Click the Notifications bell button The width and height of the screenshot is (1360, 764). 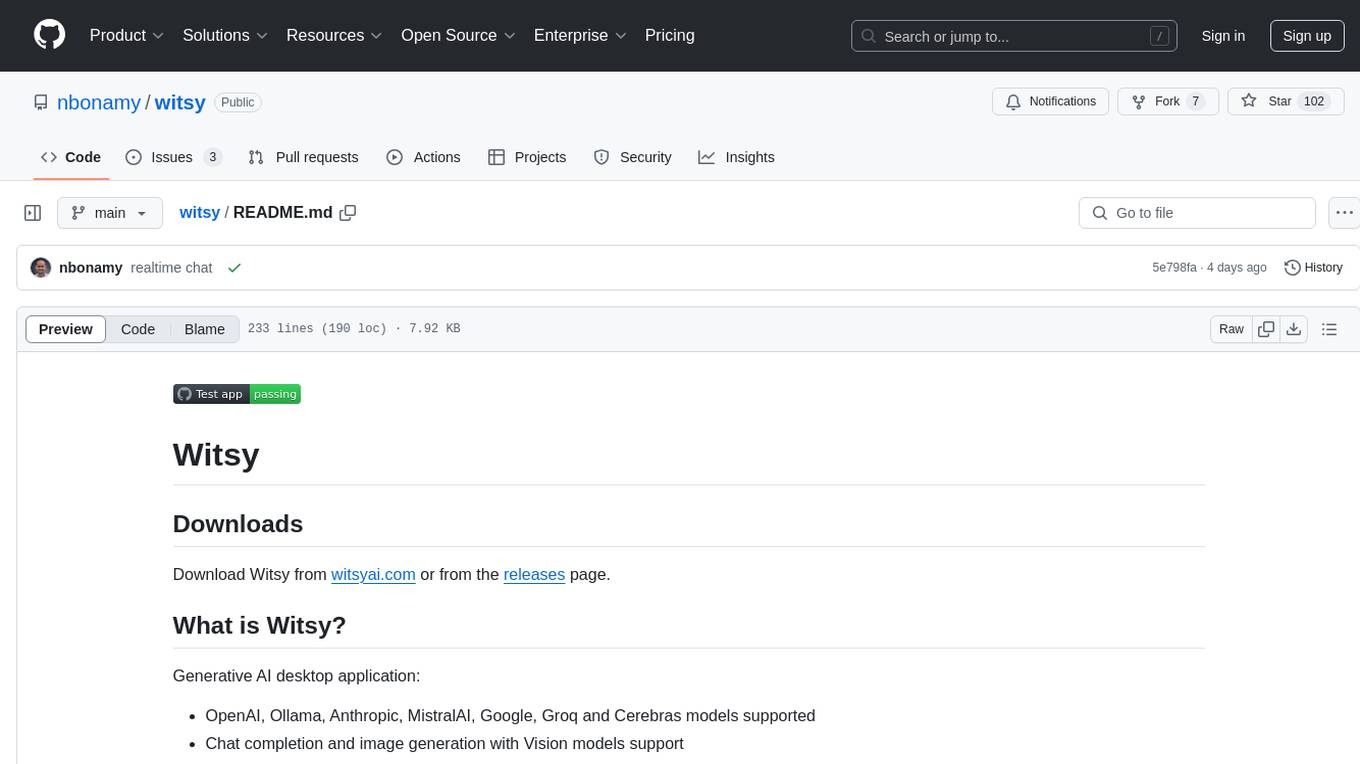point(1050,101)
